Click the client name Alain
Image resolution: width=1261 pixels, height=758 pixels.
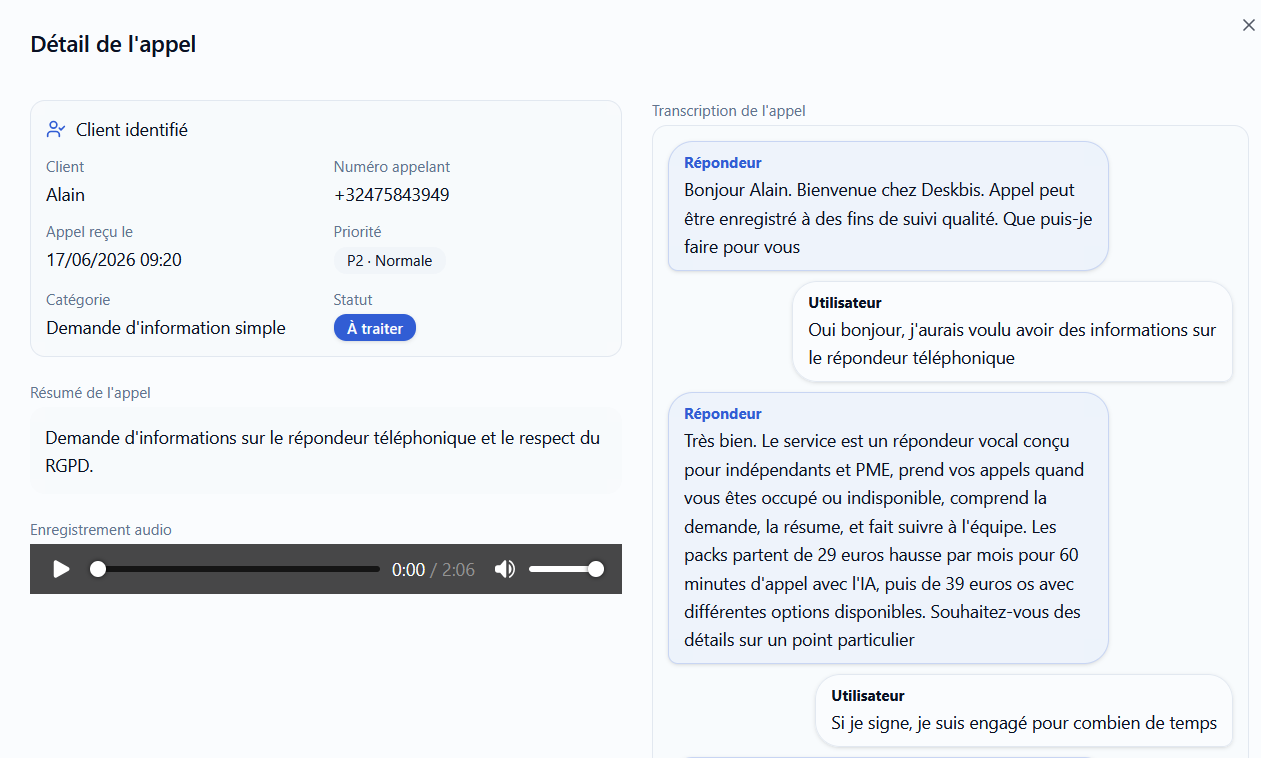[x=66, y=195]
